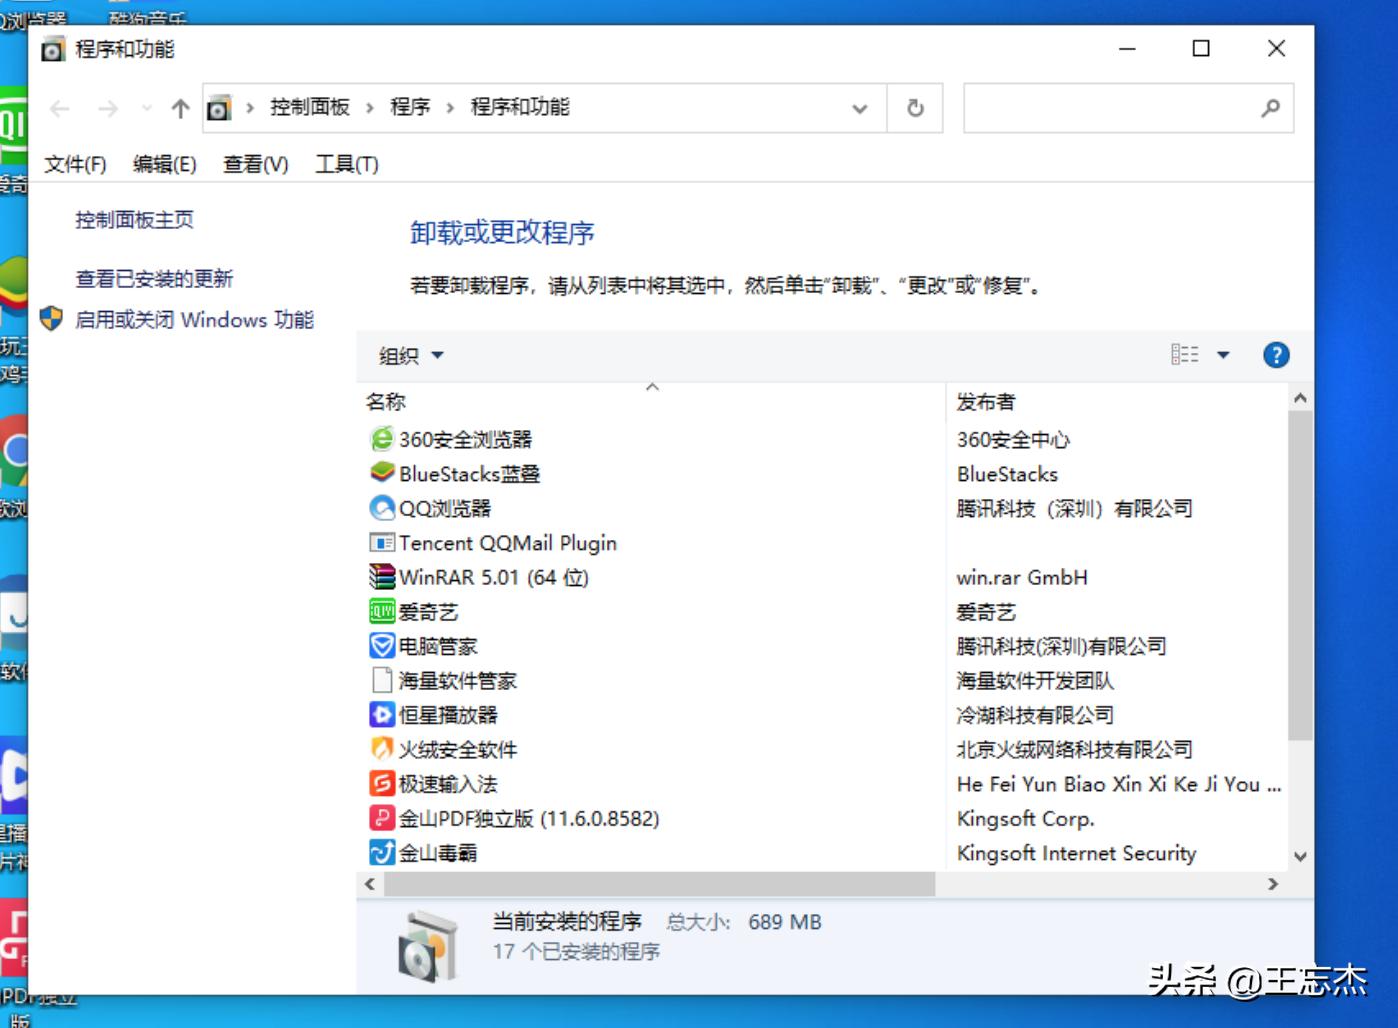The image size is (1398, 1028).
Task: Select the WinRAR 5.01 program
Action: pyautogui.click(x=479, y=577)
